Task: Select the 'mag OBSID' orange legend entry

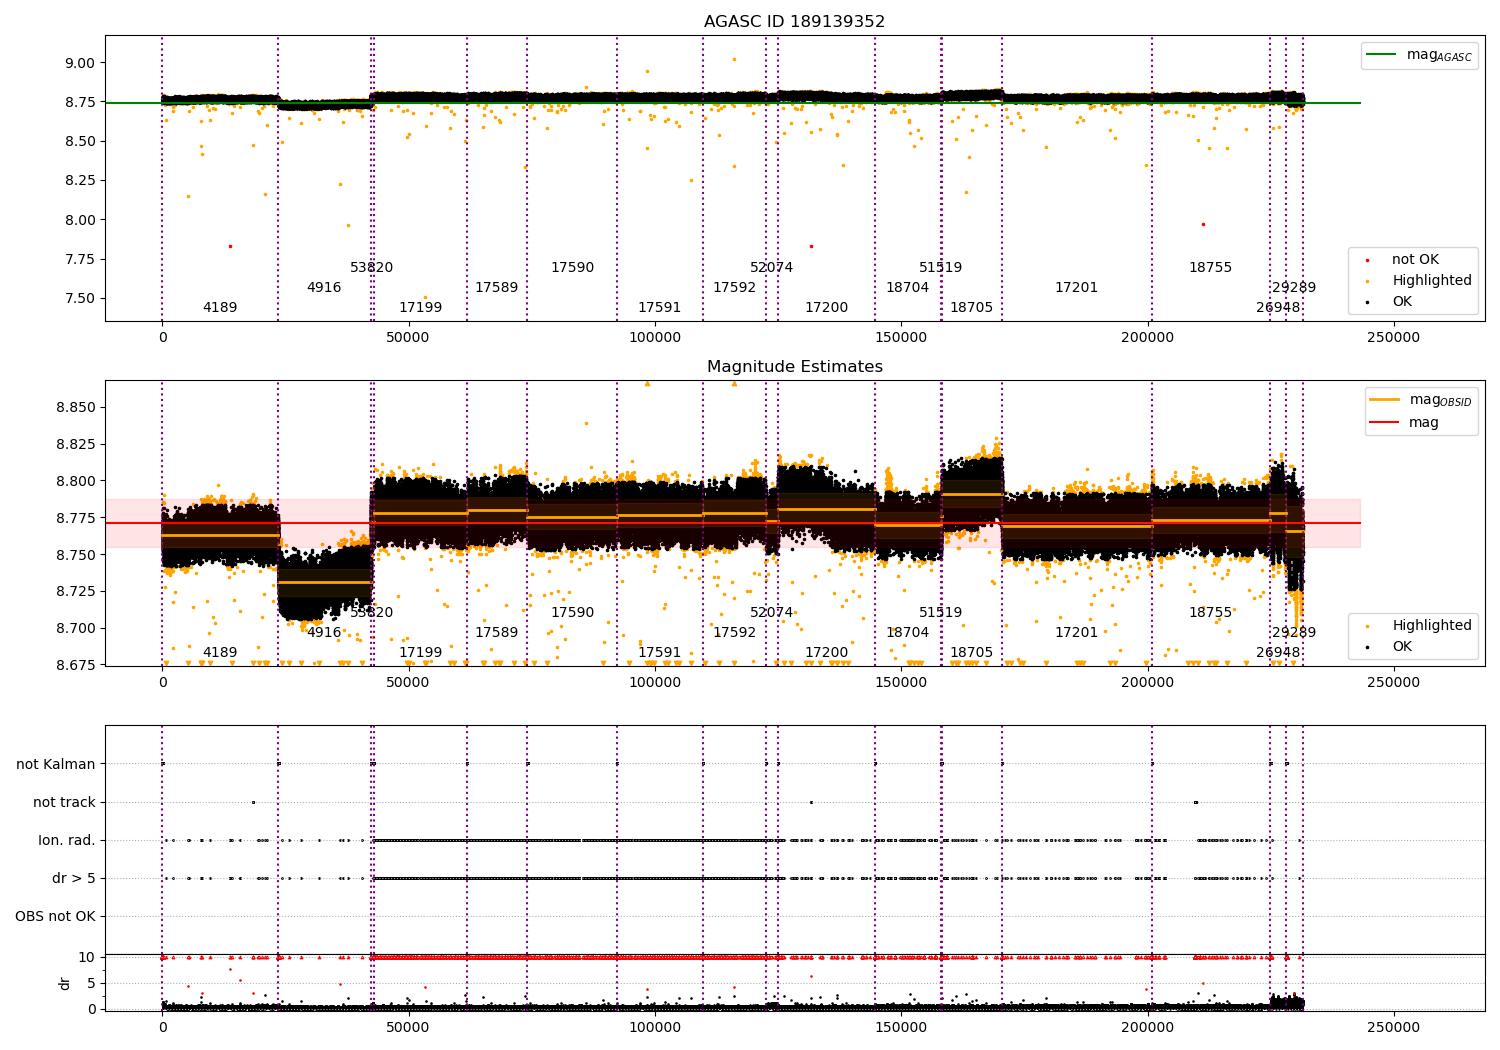Action: (1421, 400)
